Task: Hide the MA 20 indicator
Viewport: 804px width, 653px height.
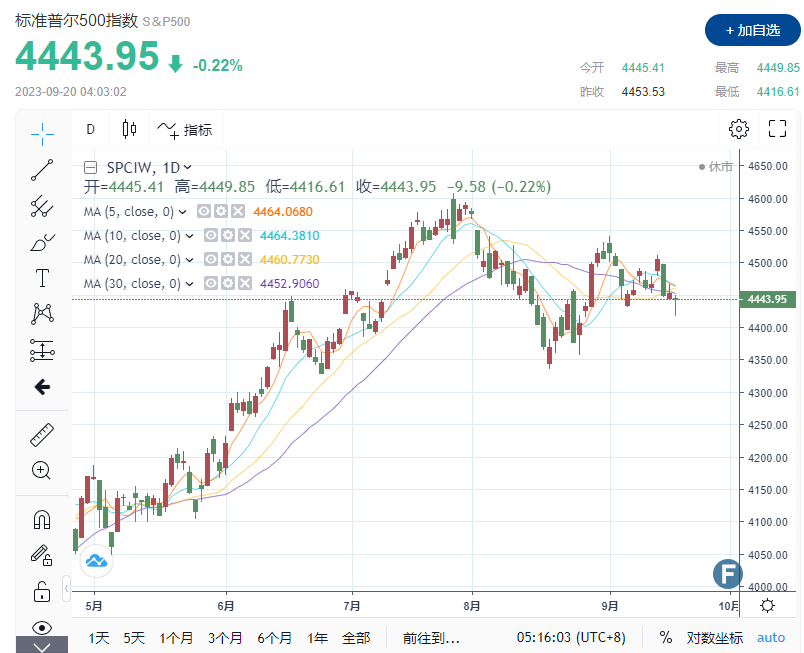Action: tap(211, 259)
